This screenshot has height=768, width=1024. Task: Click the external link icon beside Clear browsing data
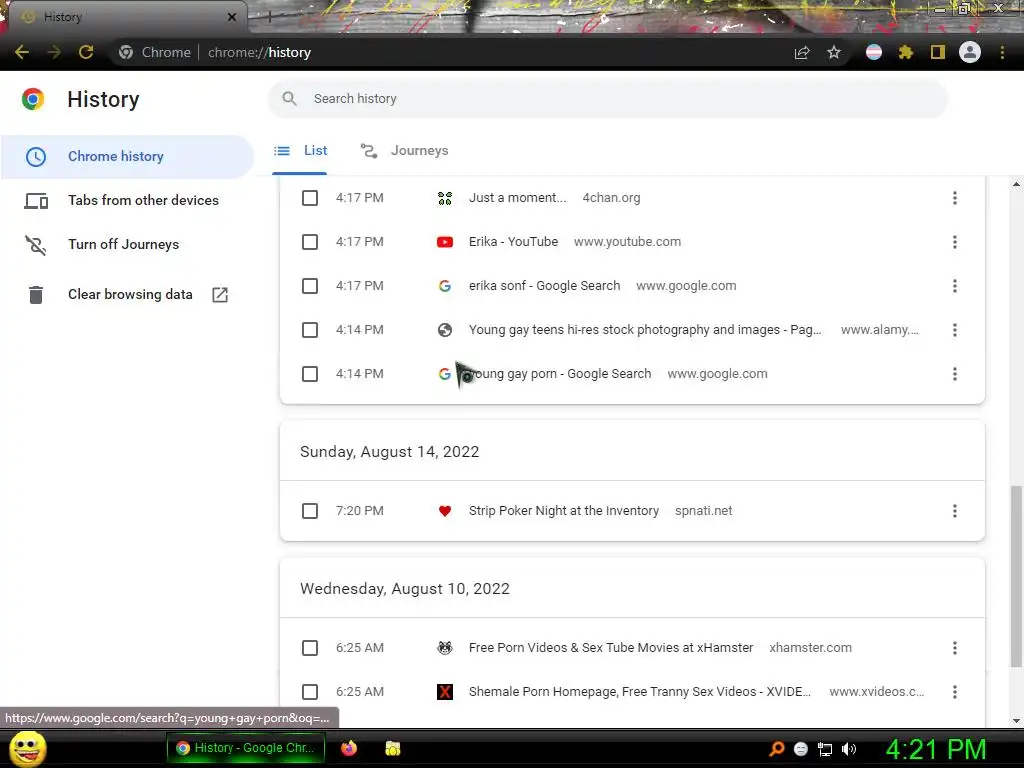220,295
